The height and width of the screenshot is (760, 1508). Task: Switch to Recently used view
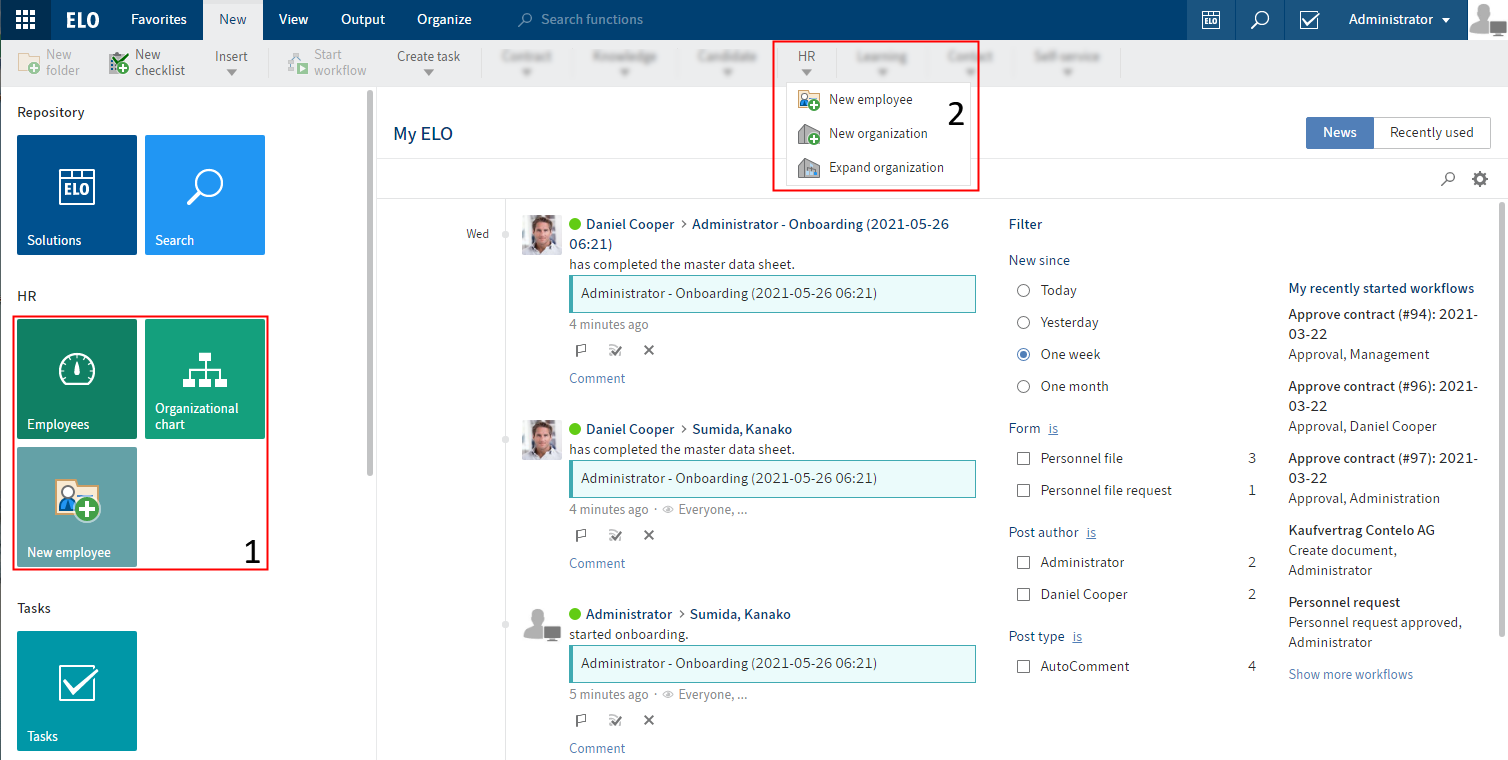coord(1431,132)
